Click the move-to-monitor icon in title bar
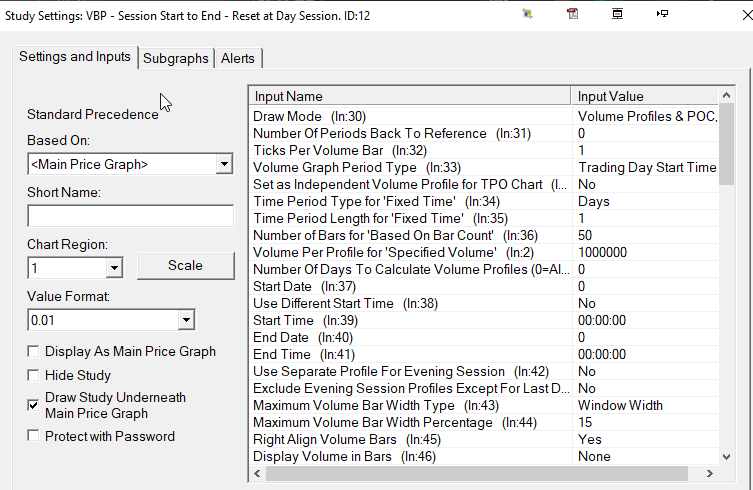This screenshot has height=490, width=753. tap(663, 14)
